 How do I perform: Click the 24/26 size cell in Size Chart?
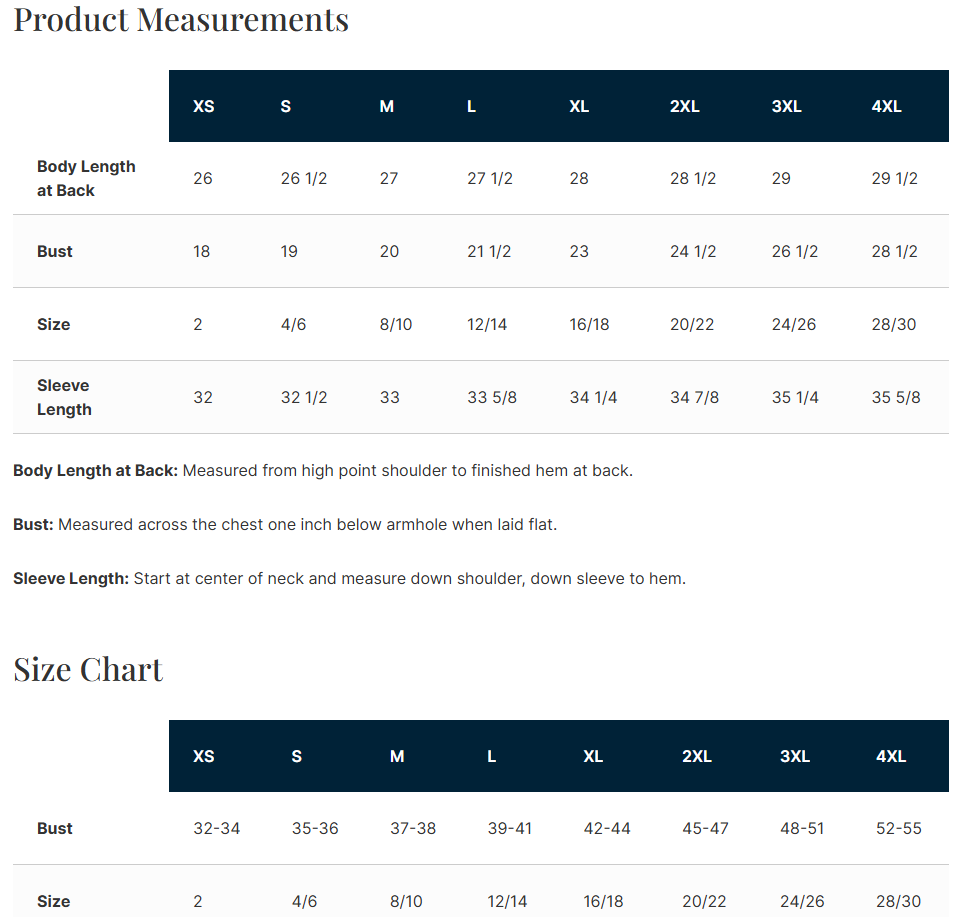tap(802, 901)
